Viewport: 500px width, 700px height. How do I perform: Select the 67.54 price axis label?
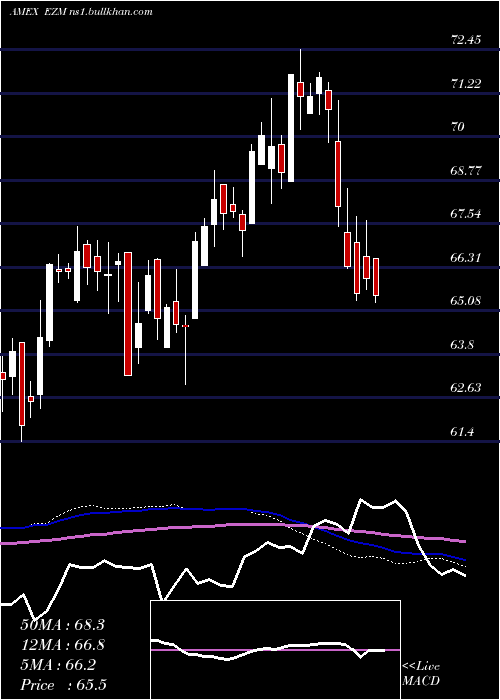[466, 214]
